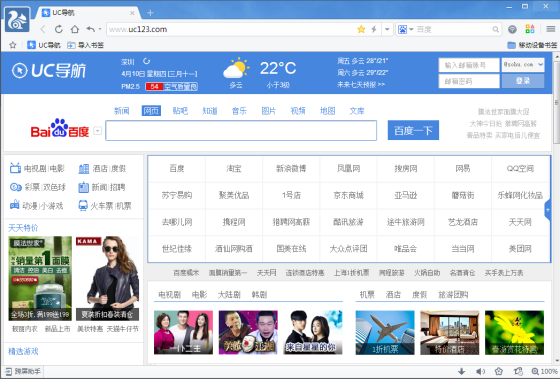Open the 未来七天预报 forecast link

tap(361, 85)
